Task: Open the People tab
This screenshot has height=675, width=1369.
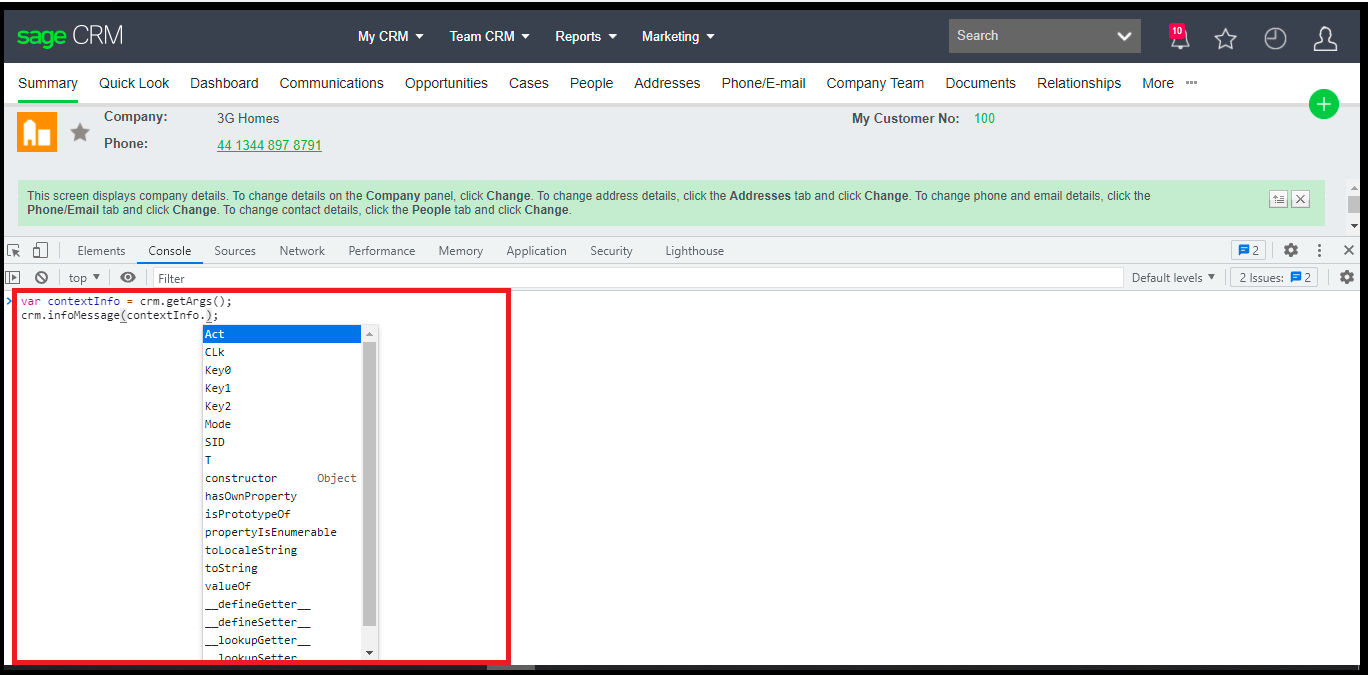Action: [x=591, y=83]
